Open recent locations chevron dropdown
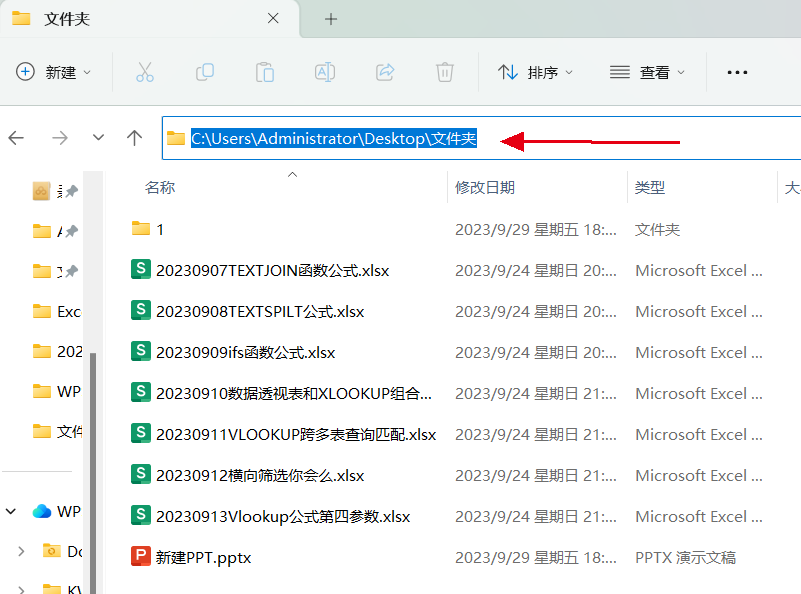 [99, 137]
